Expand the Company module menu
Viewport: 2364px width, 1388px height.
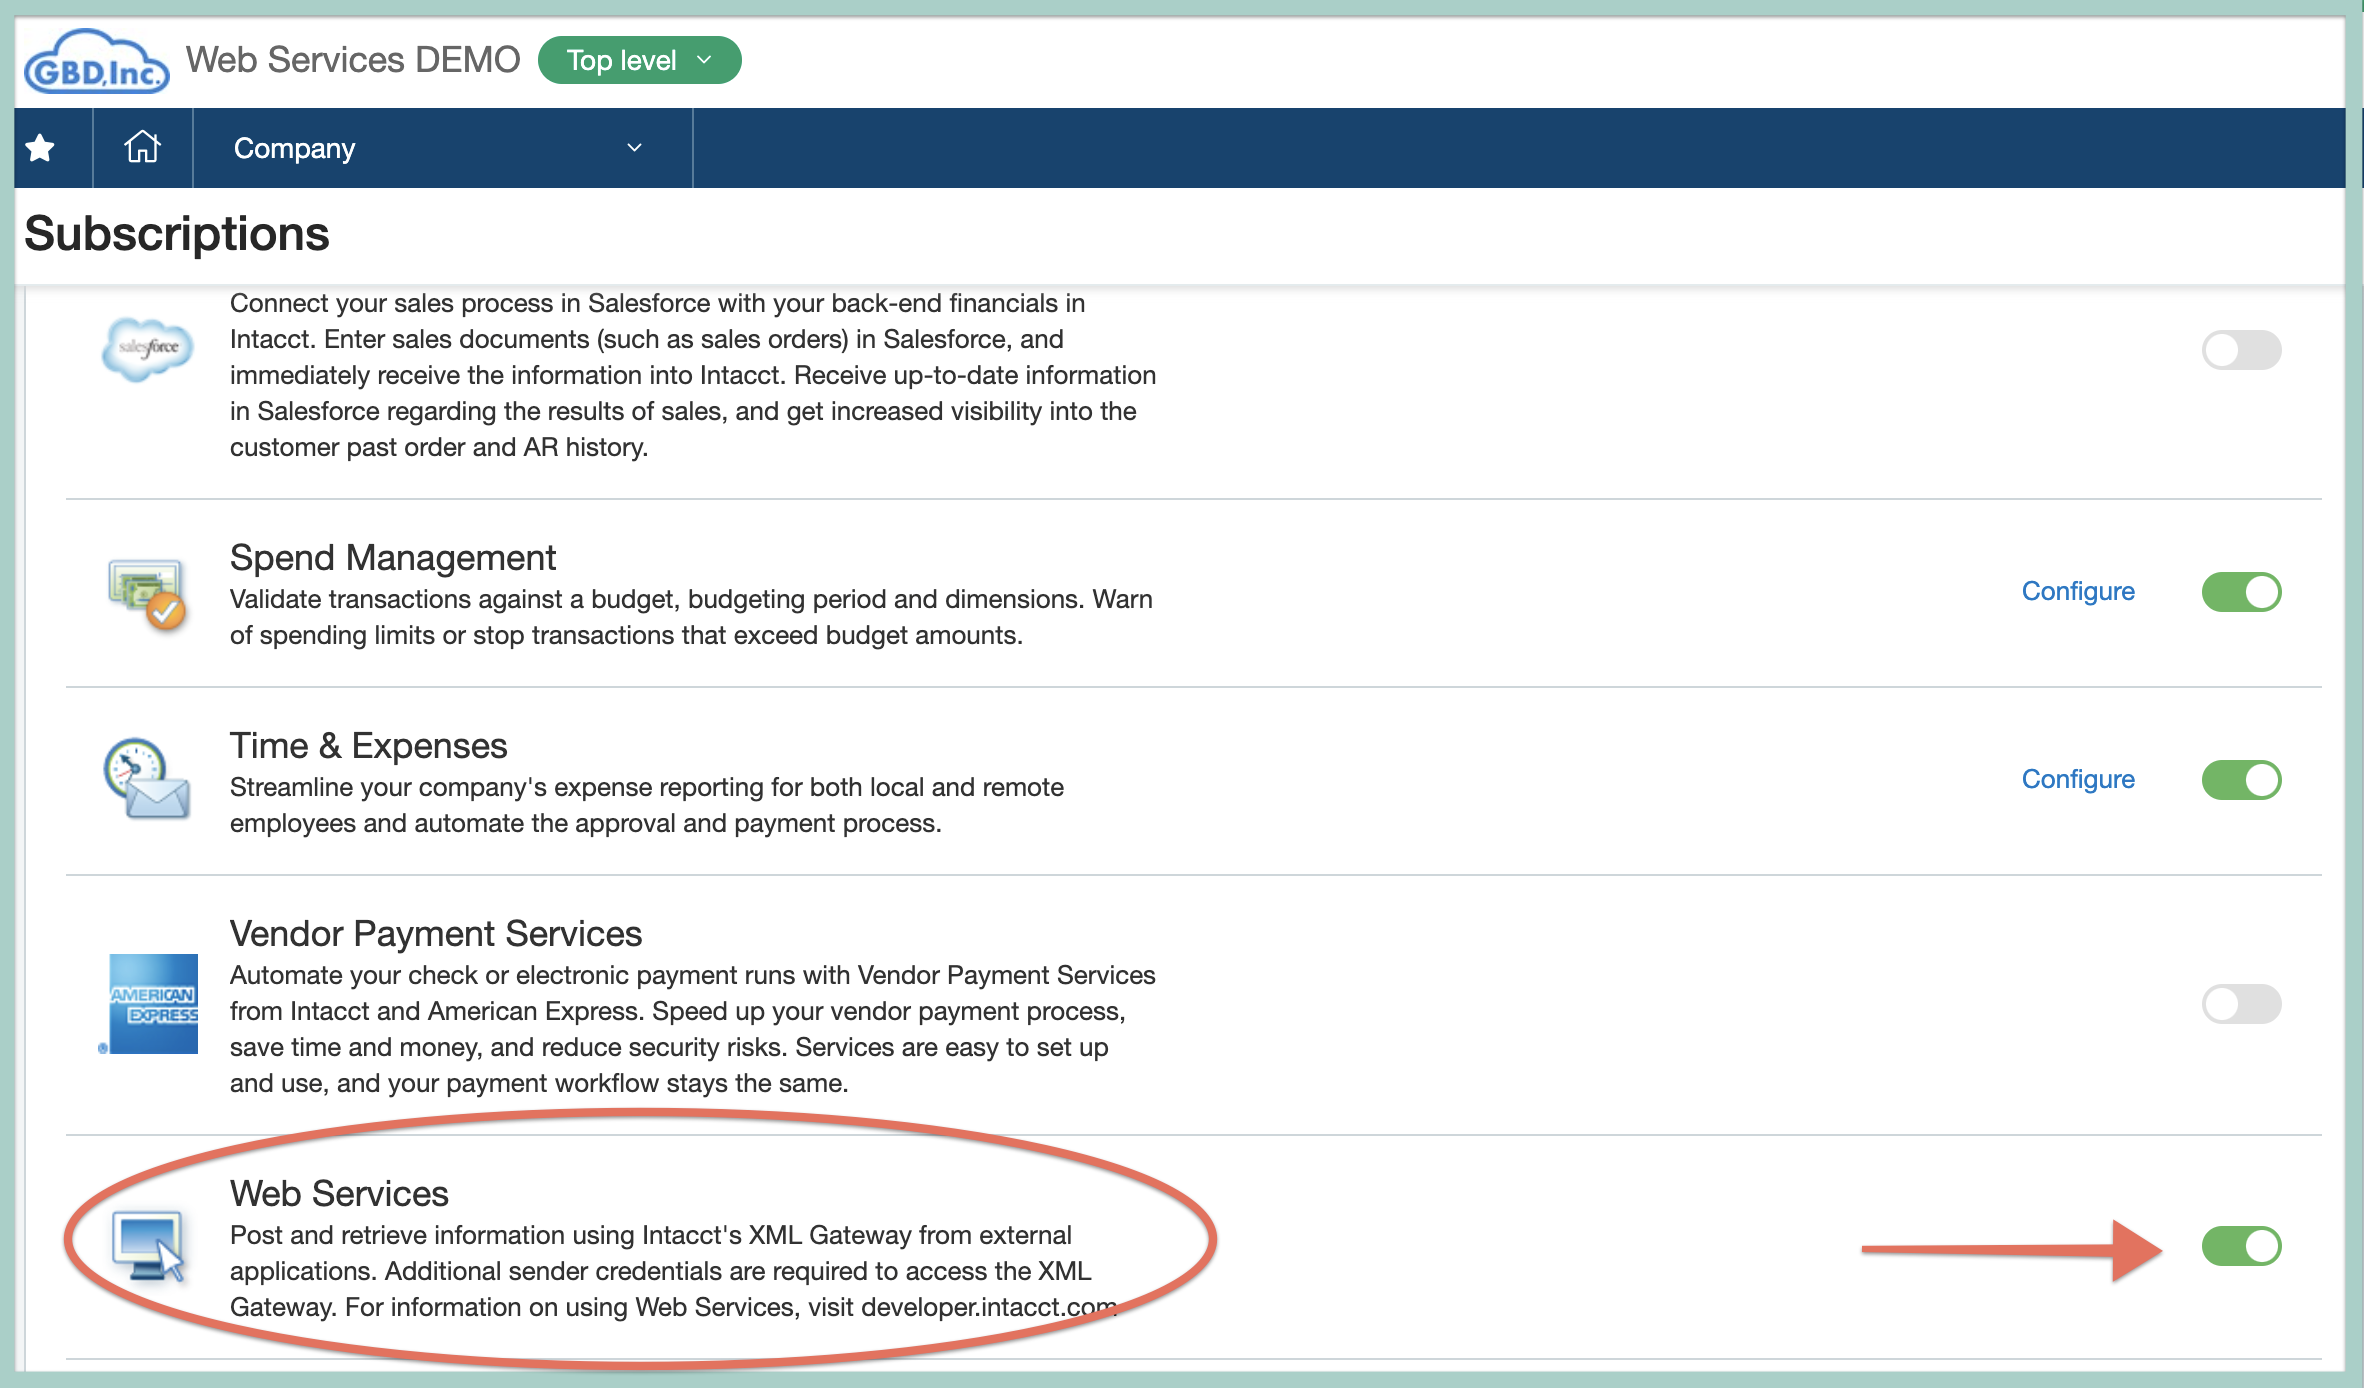click(442, 148)
